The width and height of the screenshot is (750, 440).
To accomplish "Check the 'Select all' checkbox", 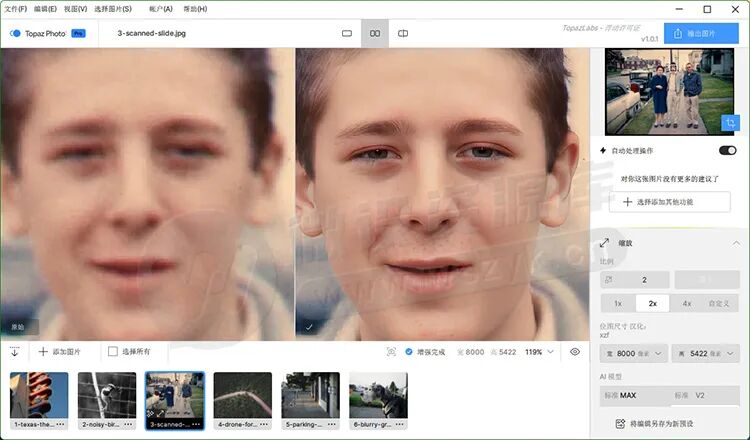I will tap(113, 352).
